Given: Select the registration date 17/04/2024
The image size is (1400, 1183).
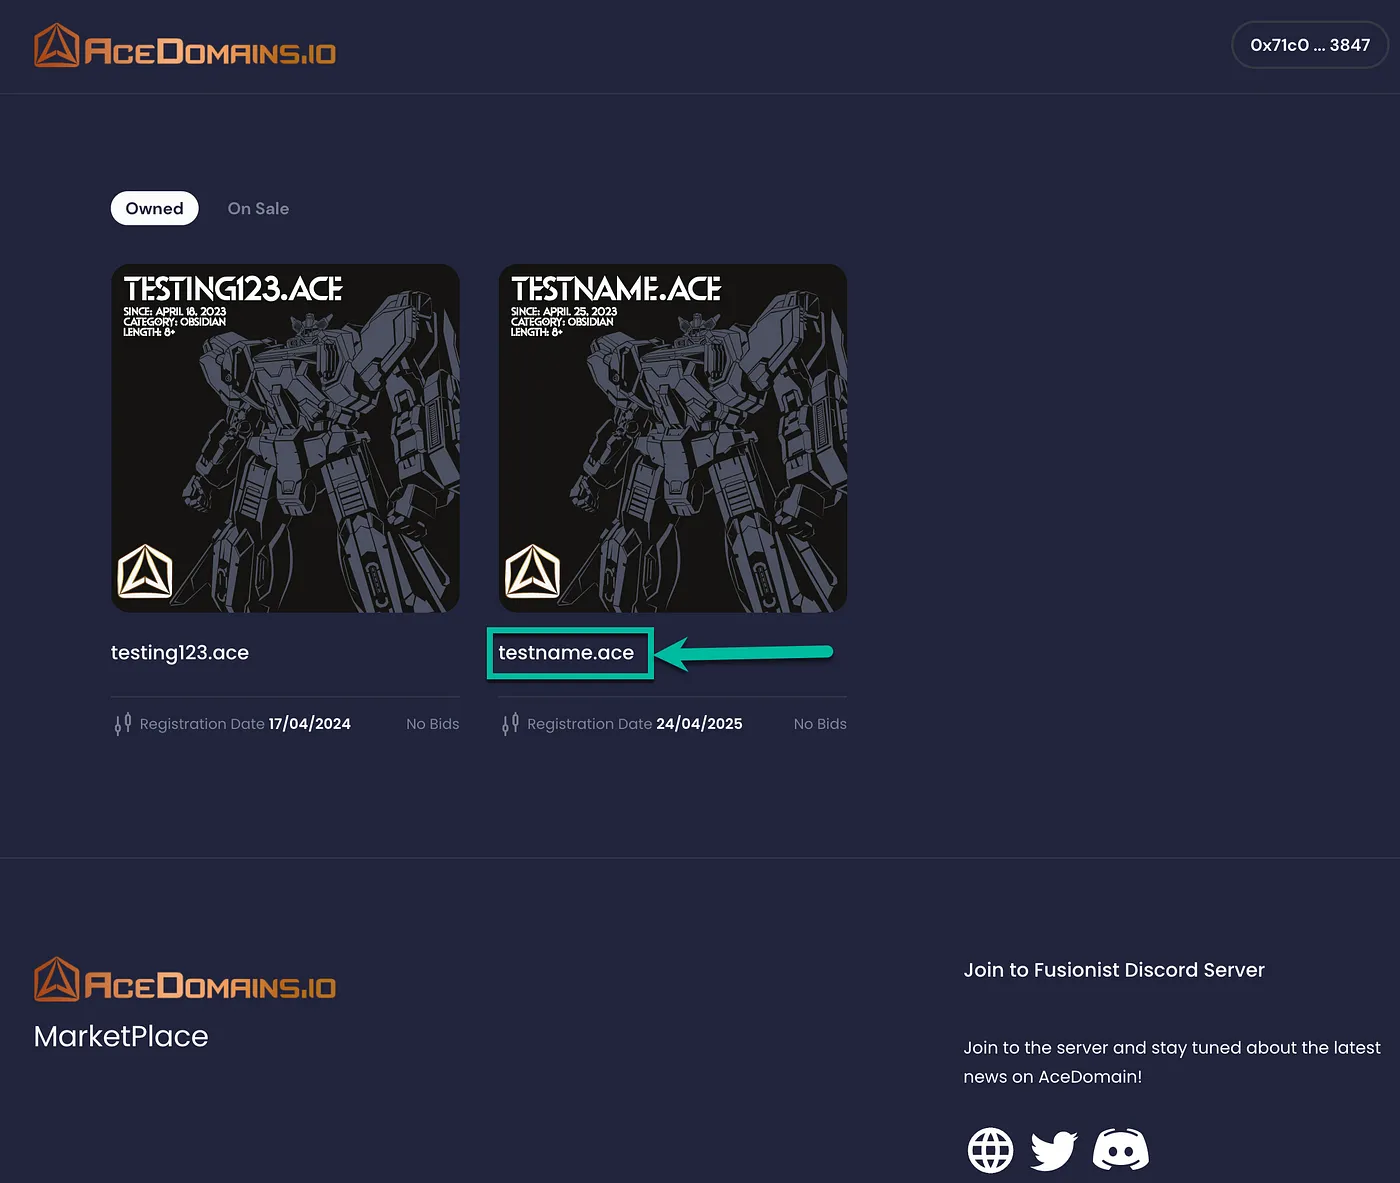Looking at the screenshot, I should (x=310, y=724).
